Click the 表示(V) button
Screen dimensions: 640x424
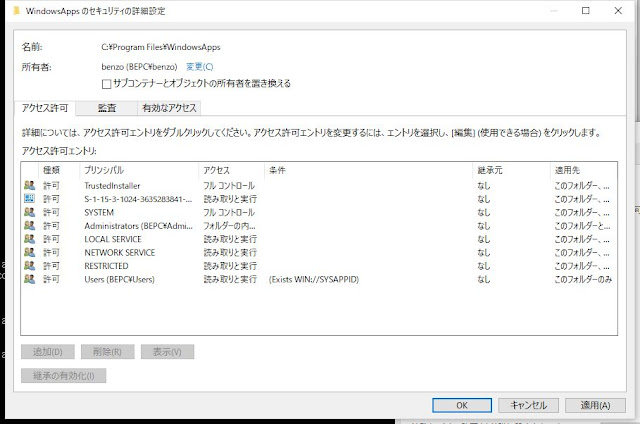[x=167, y=352]
